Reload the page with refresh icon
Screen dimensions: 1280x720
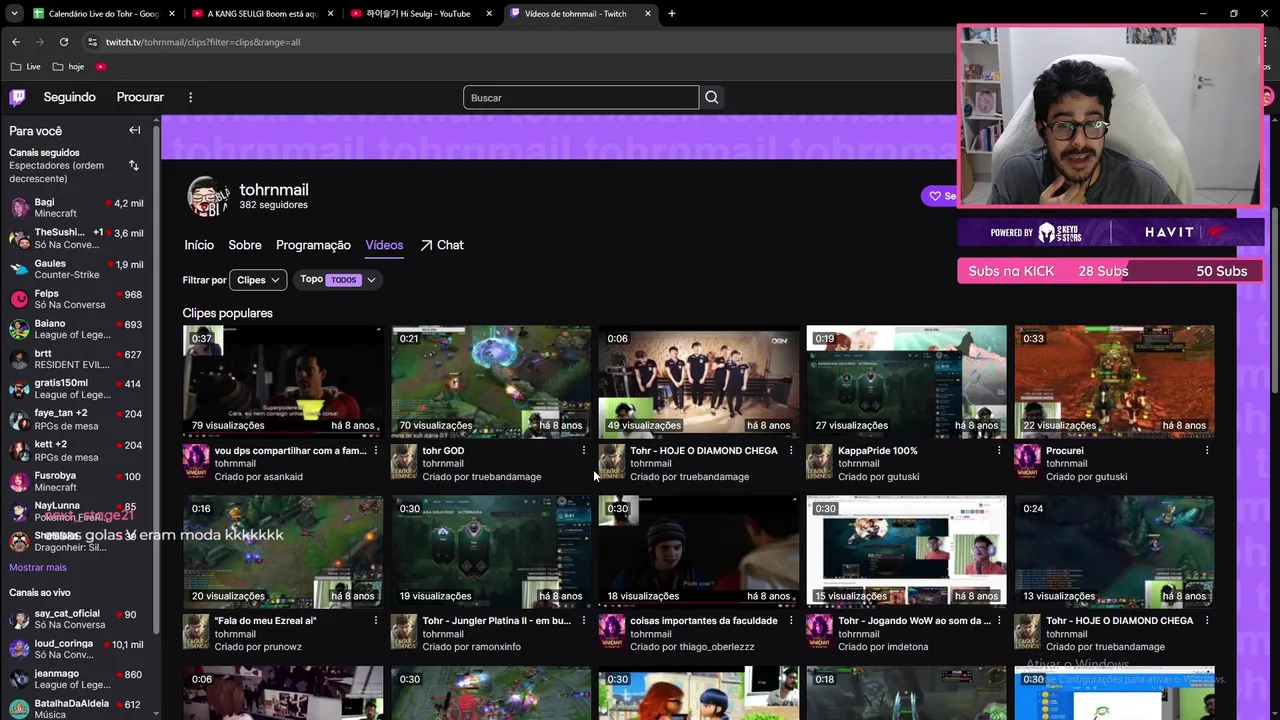coord(64,42)
